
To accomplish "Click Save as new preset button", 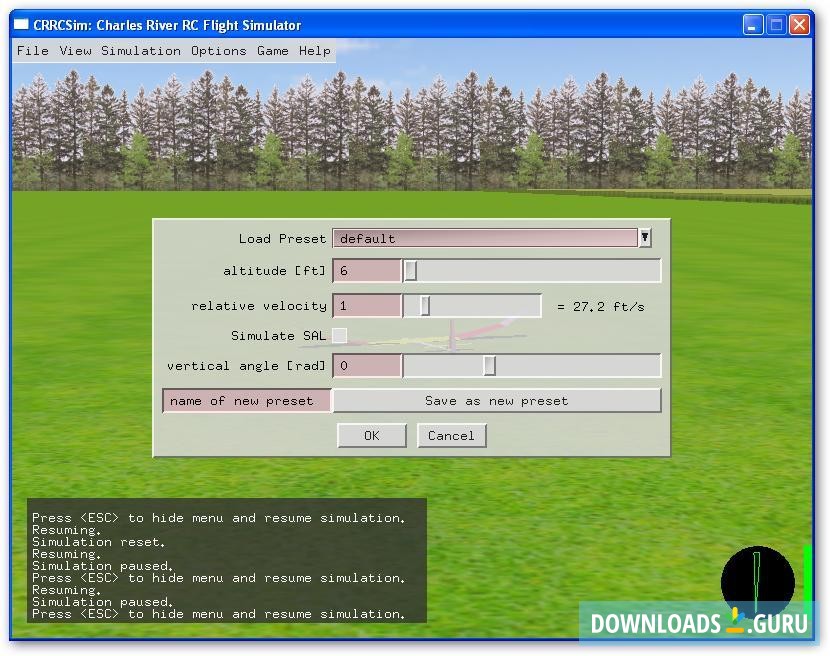I will (497, 401).
